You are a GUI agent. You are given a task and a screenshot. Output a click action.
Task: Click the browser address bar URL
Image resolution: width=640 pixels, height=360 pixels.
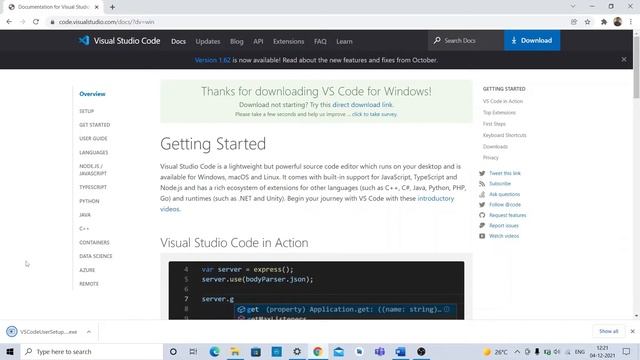(x=106, y=22)
